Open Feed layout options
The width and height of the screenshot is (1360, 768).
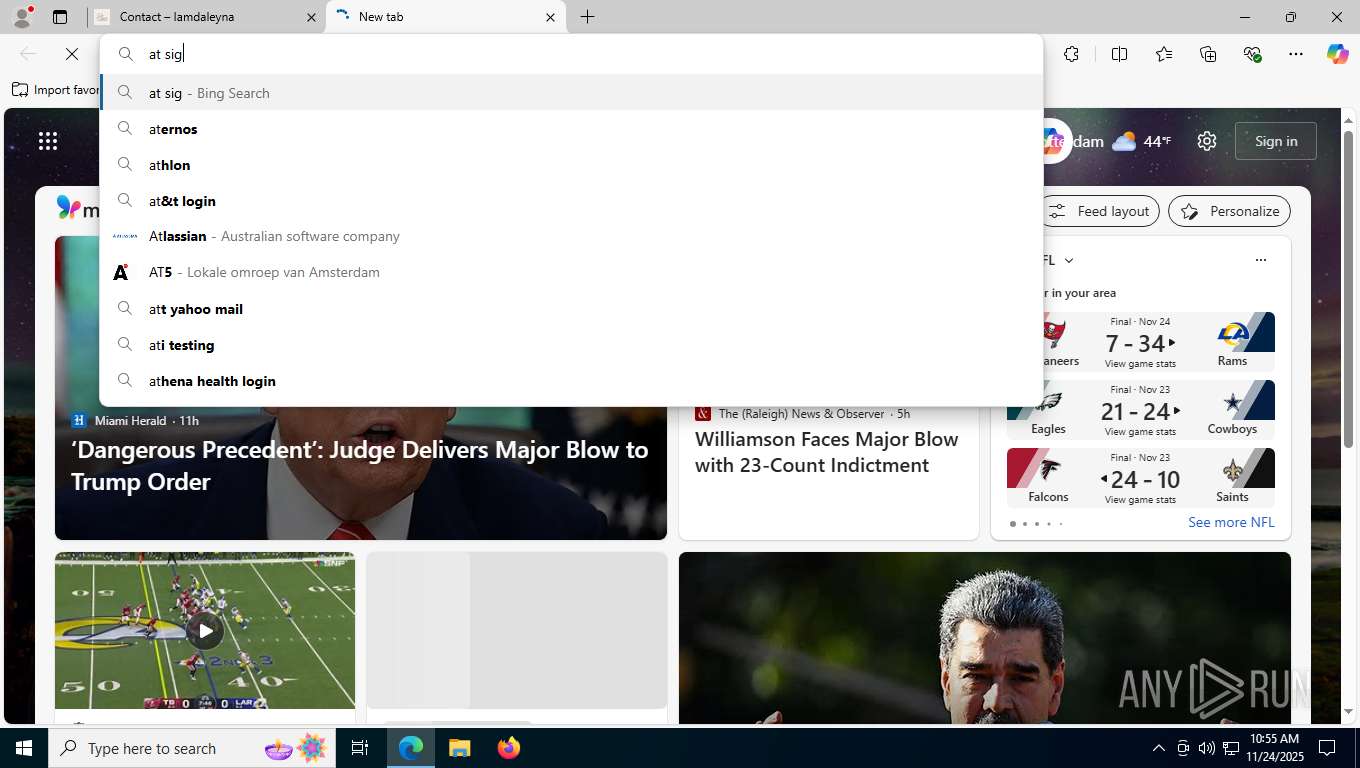point(1099,211)
